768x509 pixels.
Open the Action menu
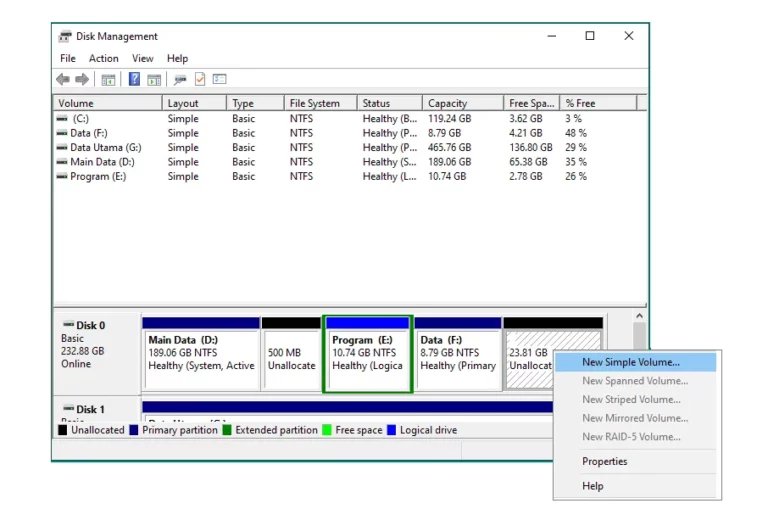103,58
